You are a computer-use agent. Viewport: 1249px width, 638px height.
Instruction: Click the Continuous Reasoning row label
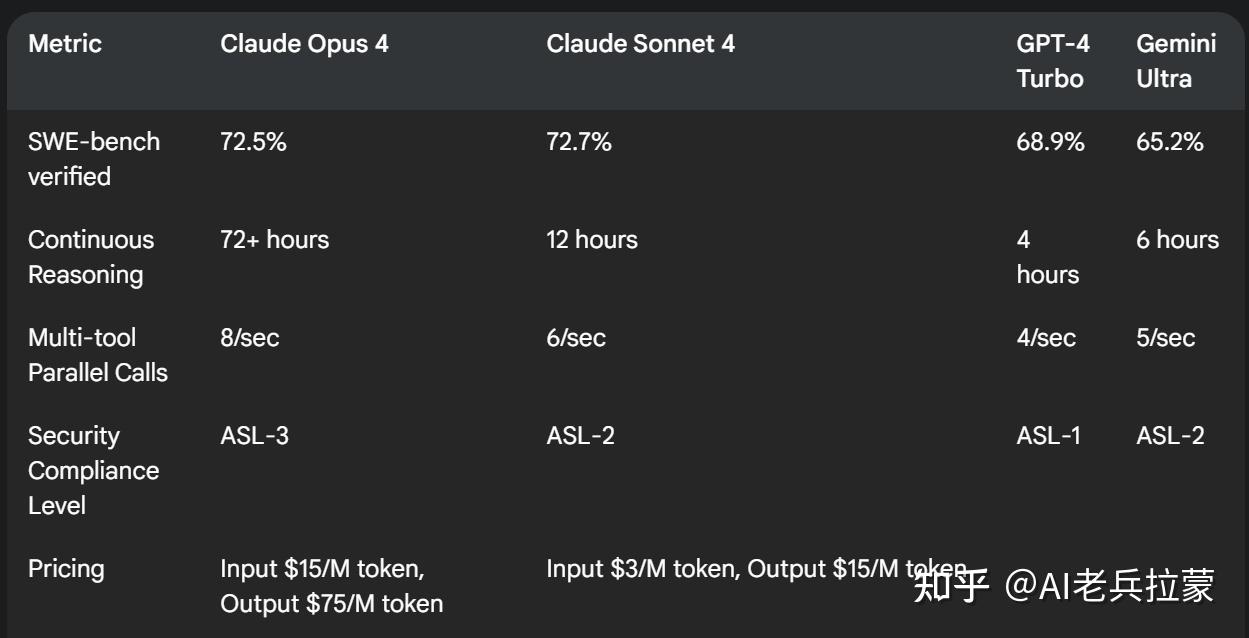pyautogui.click(x=91, y=257)
